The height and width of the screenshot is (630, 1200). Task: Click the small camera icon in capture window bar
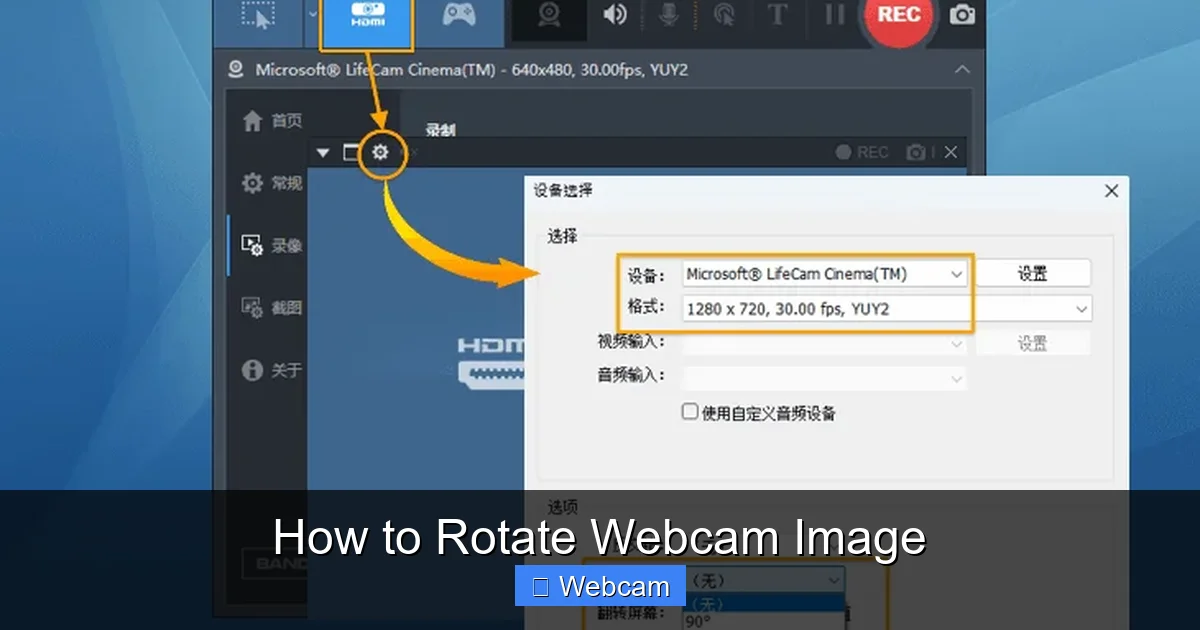point(915,153)
